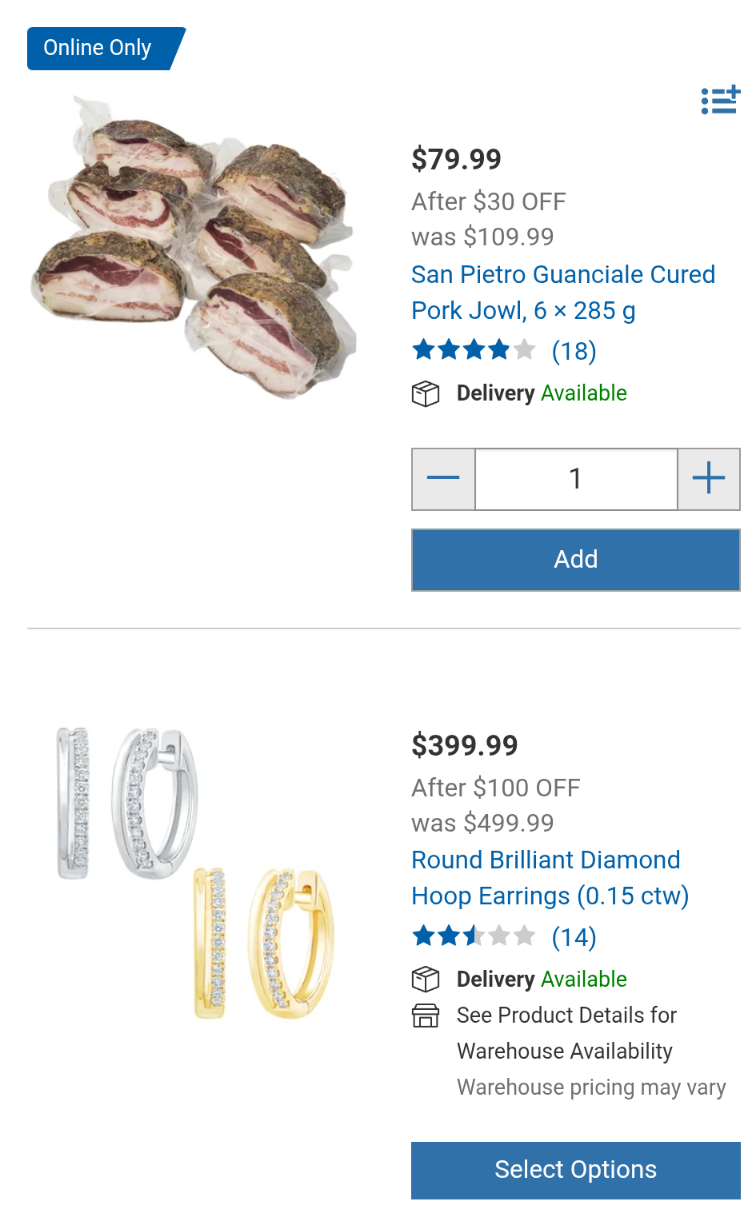Click See Product Details for Warehouse Availability
The width and height of the screenshot is (741, 1232).
566,1033
